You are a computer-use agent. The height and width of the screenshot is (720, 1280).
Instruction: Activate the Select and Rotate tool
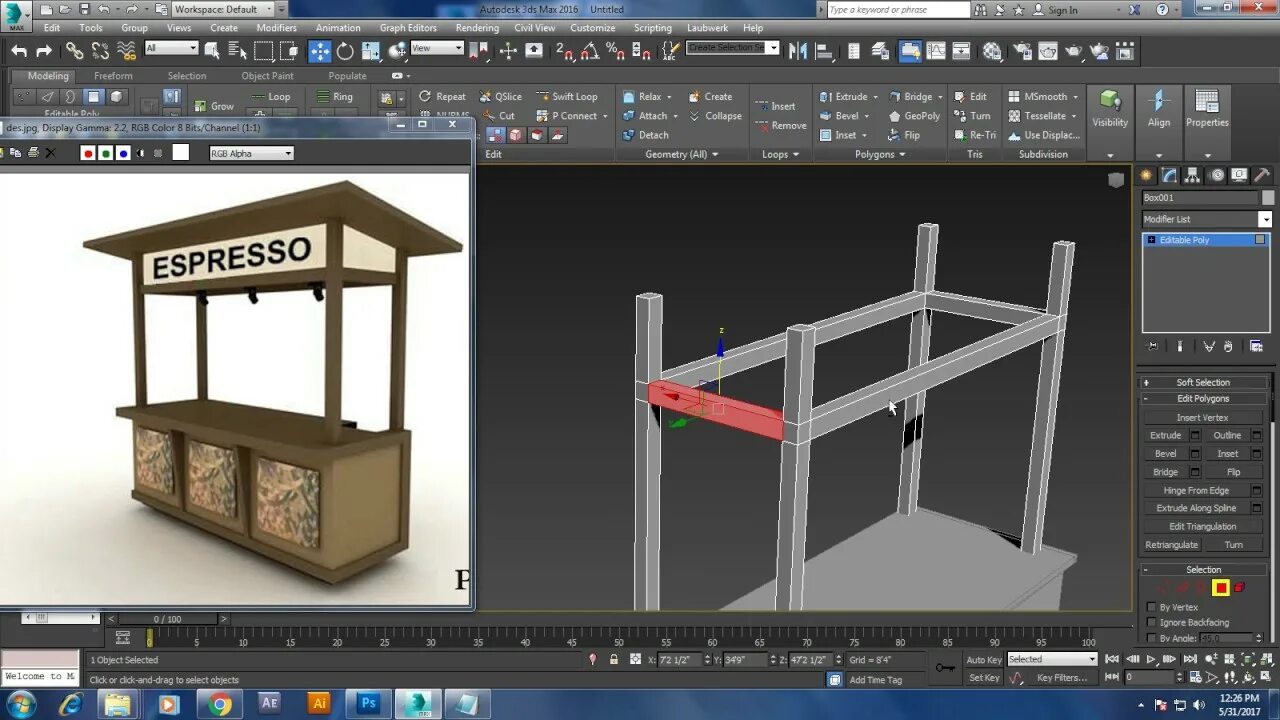pyautogui.click(x=345, y=51)
